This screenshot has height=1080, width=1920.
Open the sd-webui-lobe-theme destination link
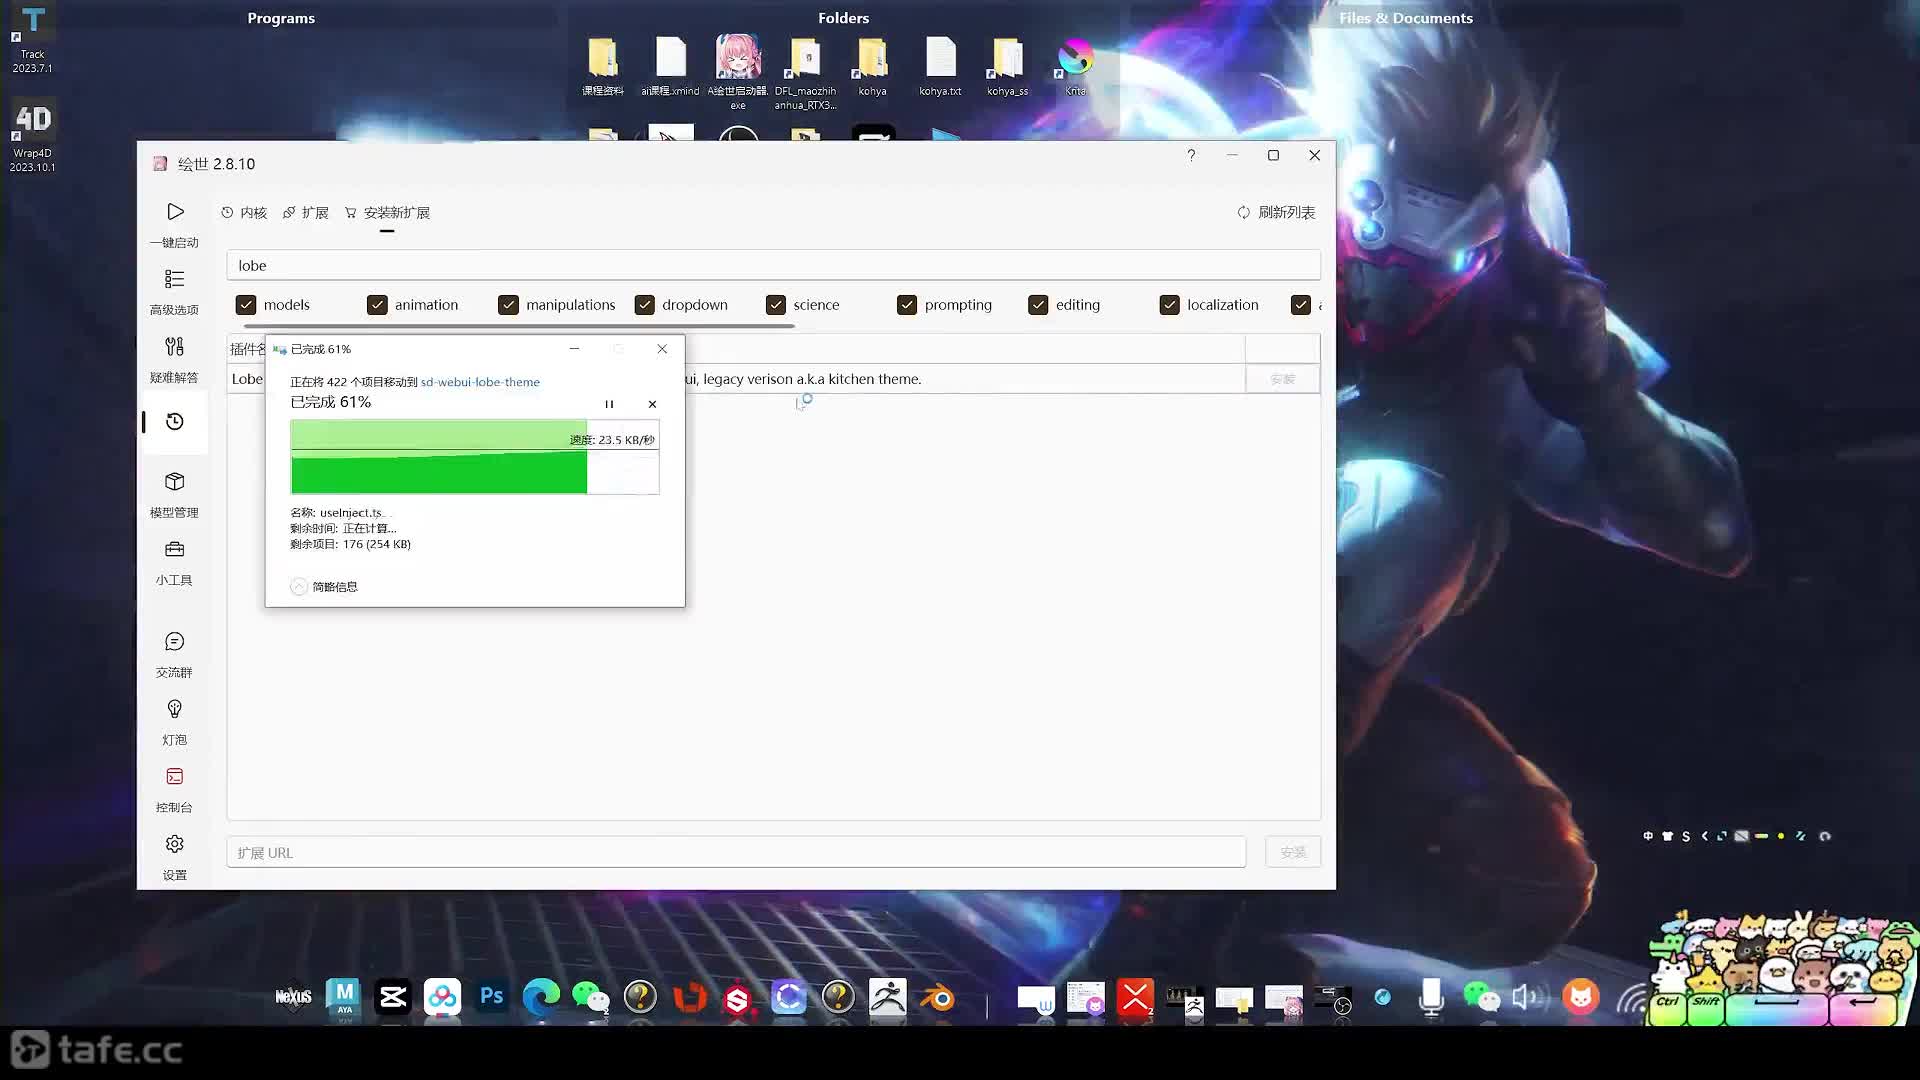[x=480, y=382]
